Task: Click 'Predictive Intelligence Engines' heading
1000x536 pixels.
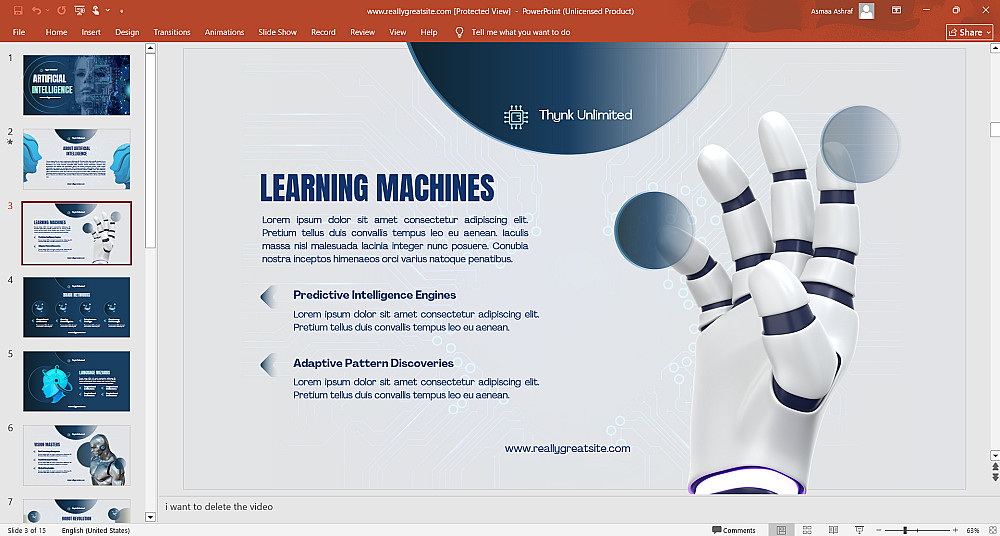Action: (x=374, y=295)
